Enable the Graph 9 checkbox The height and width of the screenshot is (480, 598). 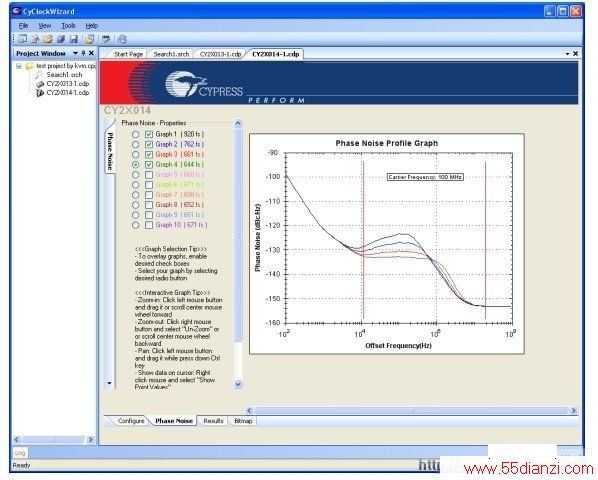pyautogui.click(x=149, y=215)
